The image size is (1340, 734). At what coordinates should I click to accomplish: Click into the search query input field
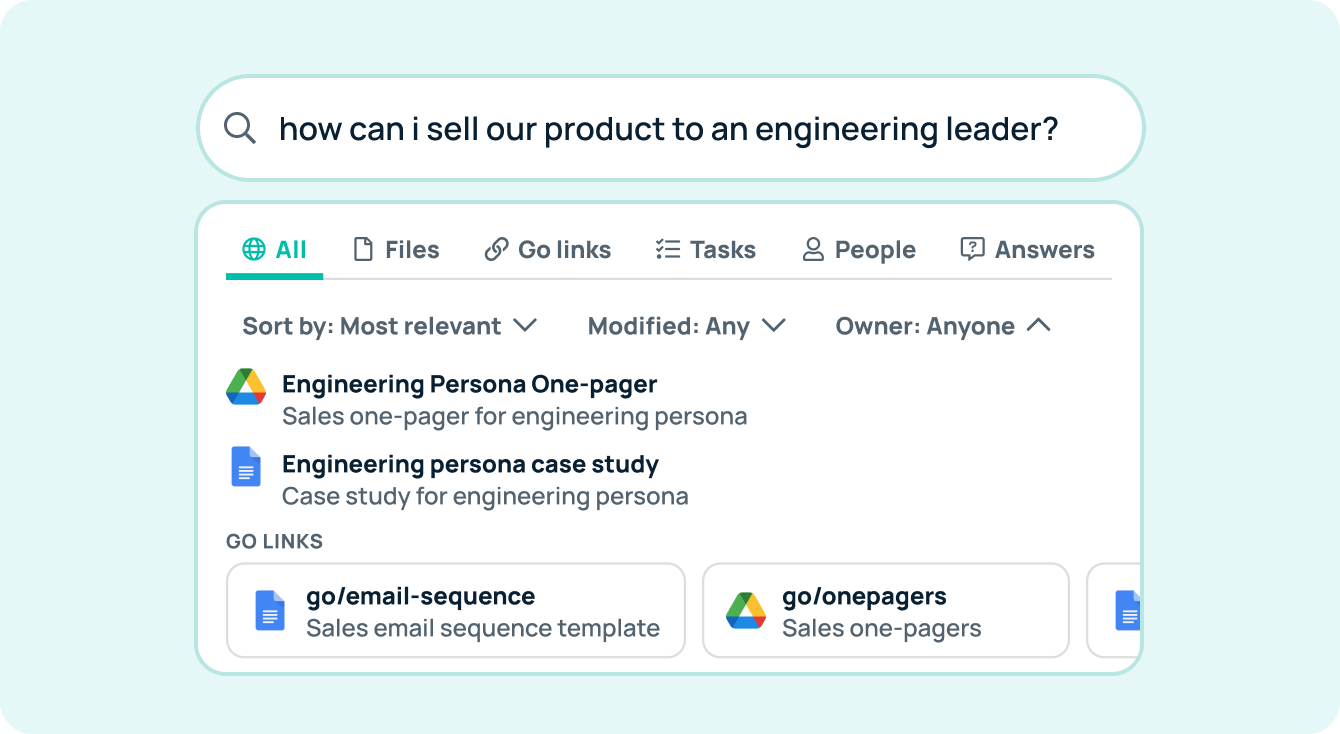point(669,129)
